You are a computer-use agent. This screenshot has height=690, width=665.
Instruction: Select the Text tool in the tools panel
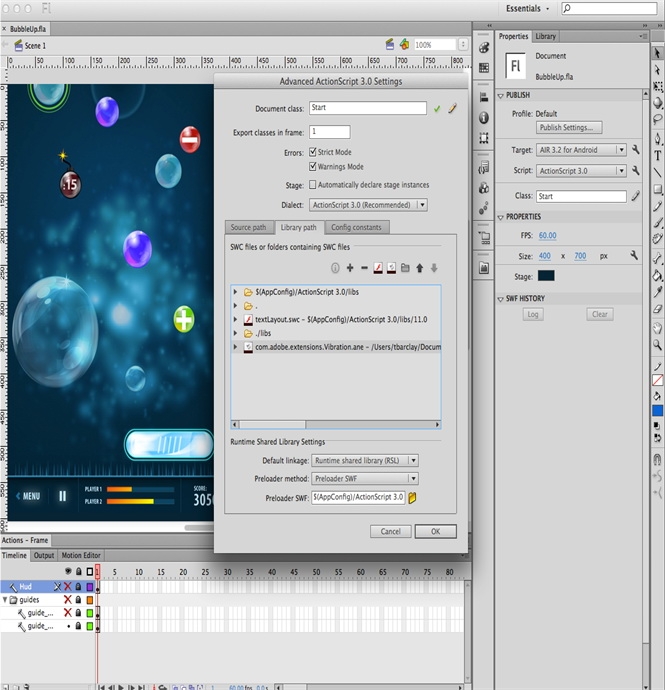coord(657,155)
